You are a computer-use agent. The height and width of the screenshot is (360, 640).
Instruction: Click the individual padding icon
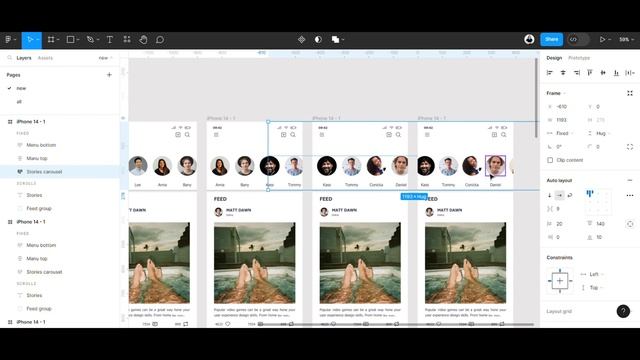click(x=630, y=224)
